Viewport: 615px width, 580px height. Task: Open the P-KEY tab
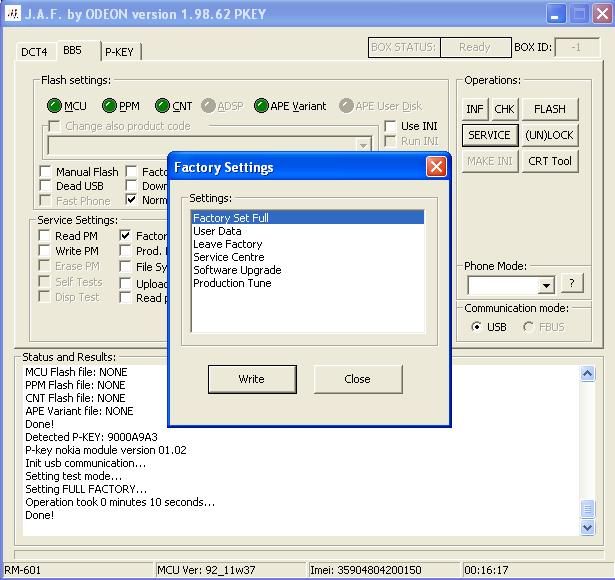[119, 52]
